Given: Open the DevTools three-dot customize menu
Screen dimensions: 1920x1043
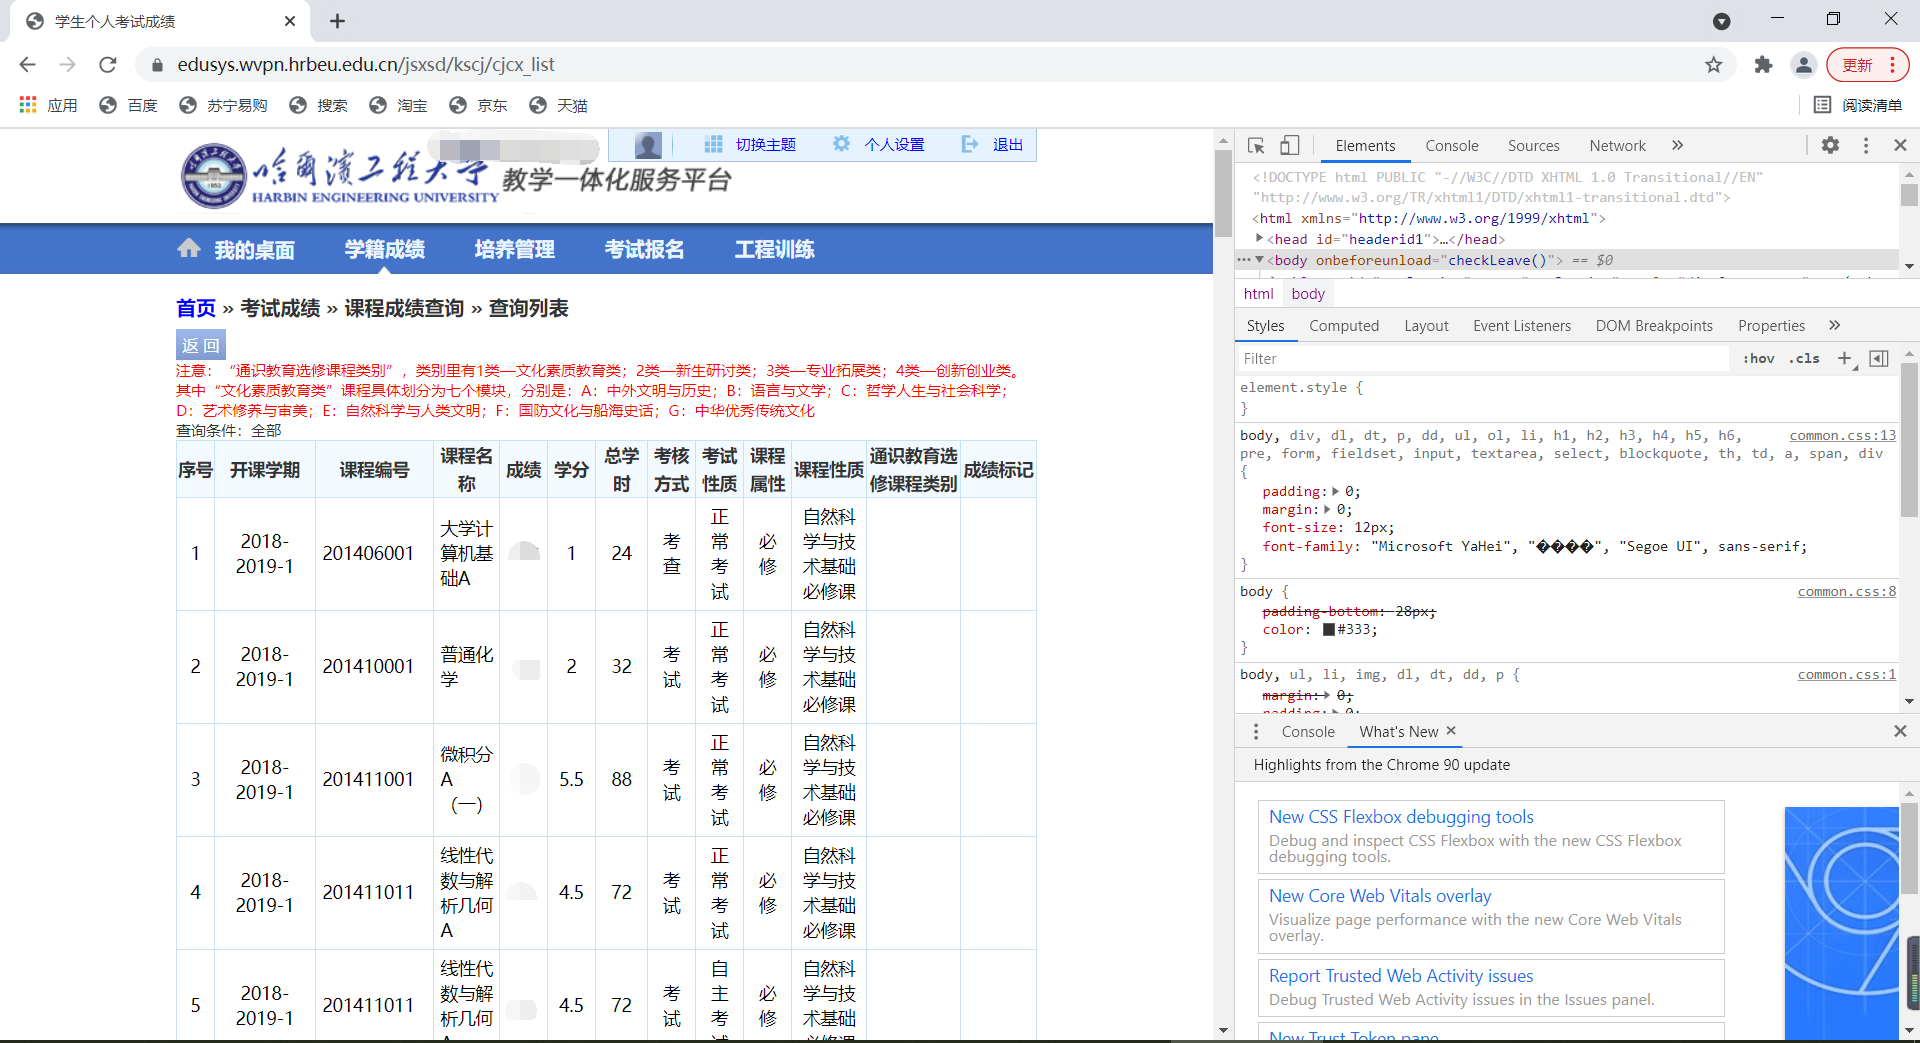Looking at the screenshot, I should click(x=1866, y=145).
